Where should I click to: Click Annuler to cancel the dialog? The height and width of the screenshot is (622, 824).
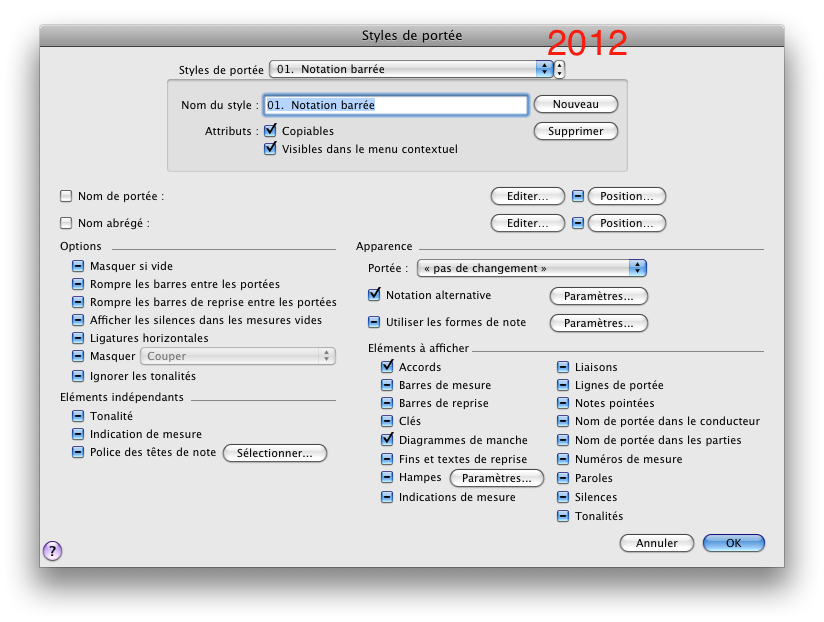click(x=656, y=543)
